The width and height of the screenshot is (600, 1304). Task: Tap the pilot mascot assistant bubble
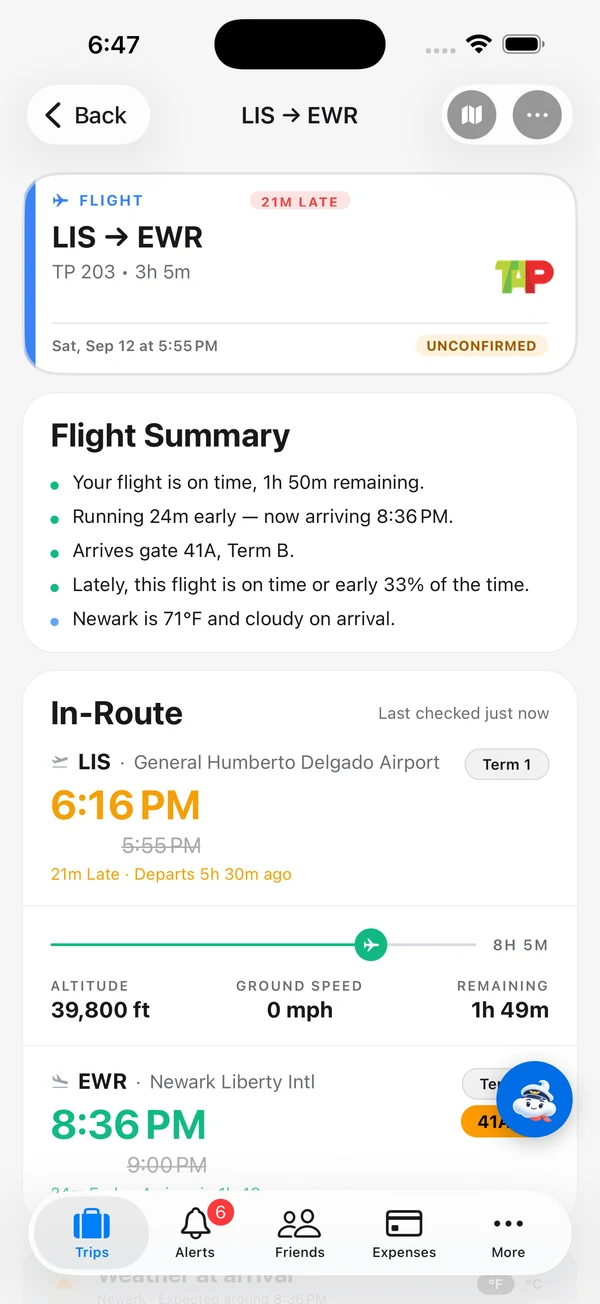[x=534, y=1099]
